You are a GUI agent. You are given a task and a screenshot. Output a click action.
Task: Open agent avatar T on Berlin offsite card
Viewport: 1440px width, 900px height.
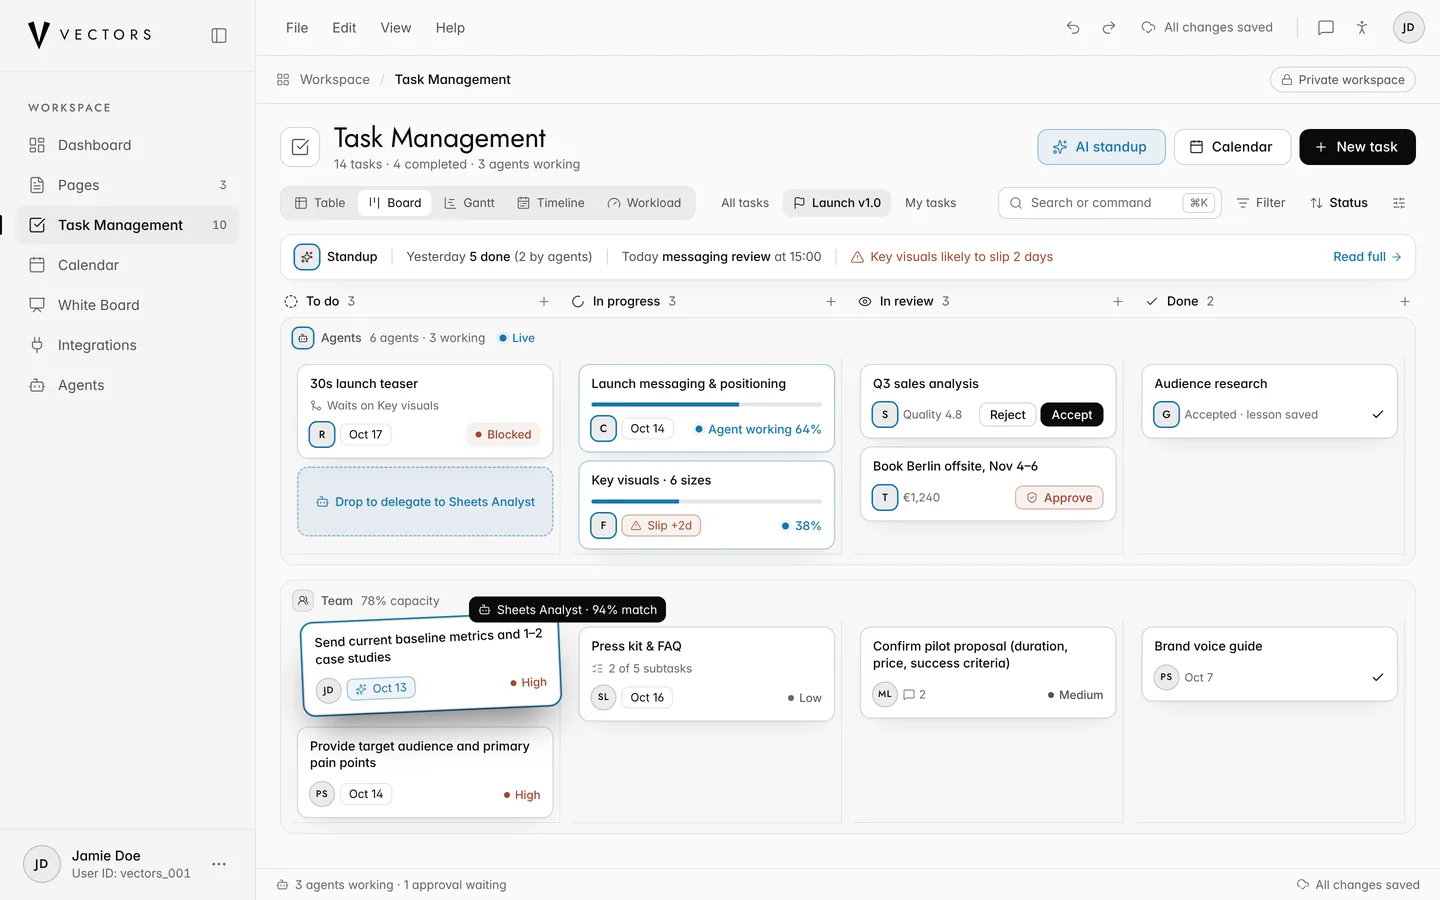click(885, 498)
